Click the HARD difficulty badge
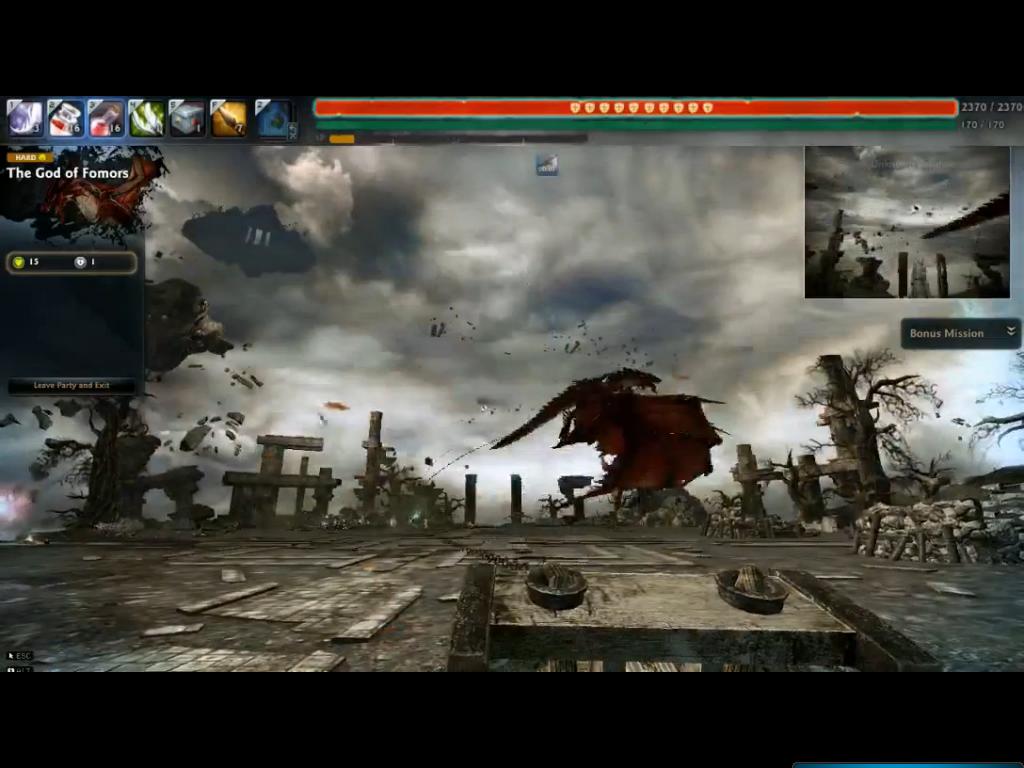The image size is (1024, 768). (30, 157)
